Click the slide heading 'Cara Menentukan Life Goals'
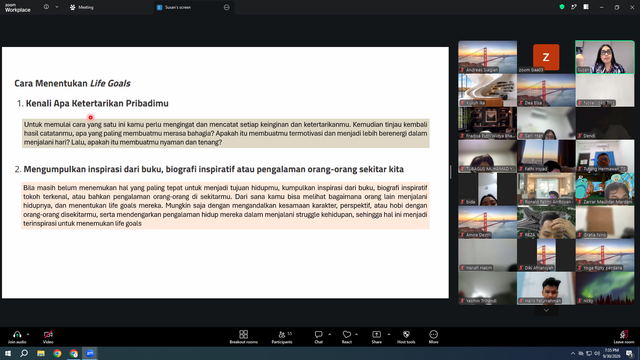This screenshot has height=360, width=640. (72, 83)
